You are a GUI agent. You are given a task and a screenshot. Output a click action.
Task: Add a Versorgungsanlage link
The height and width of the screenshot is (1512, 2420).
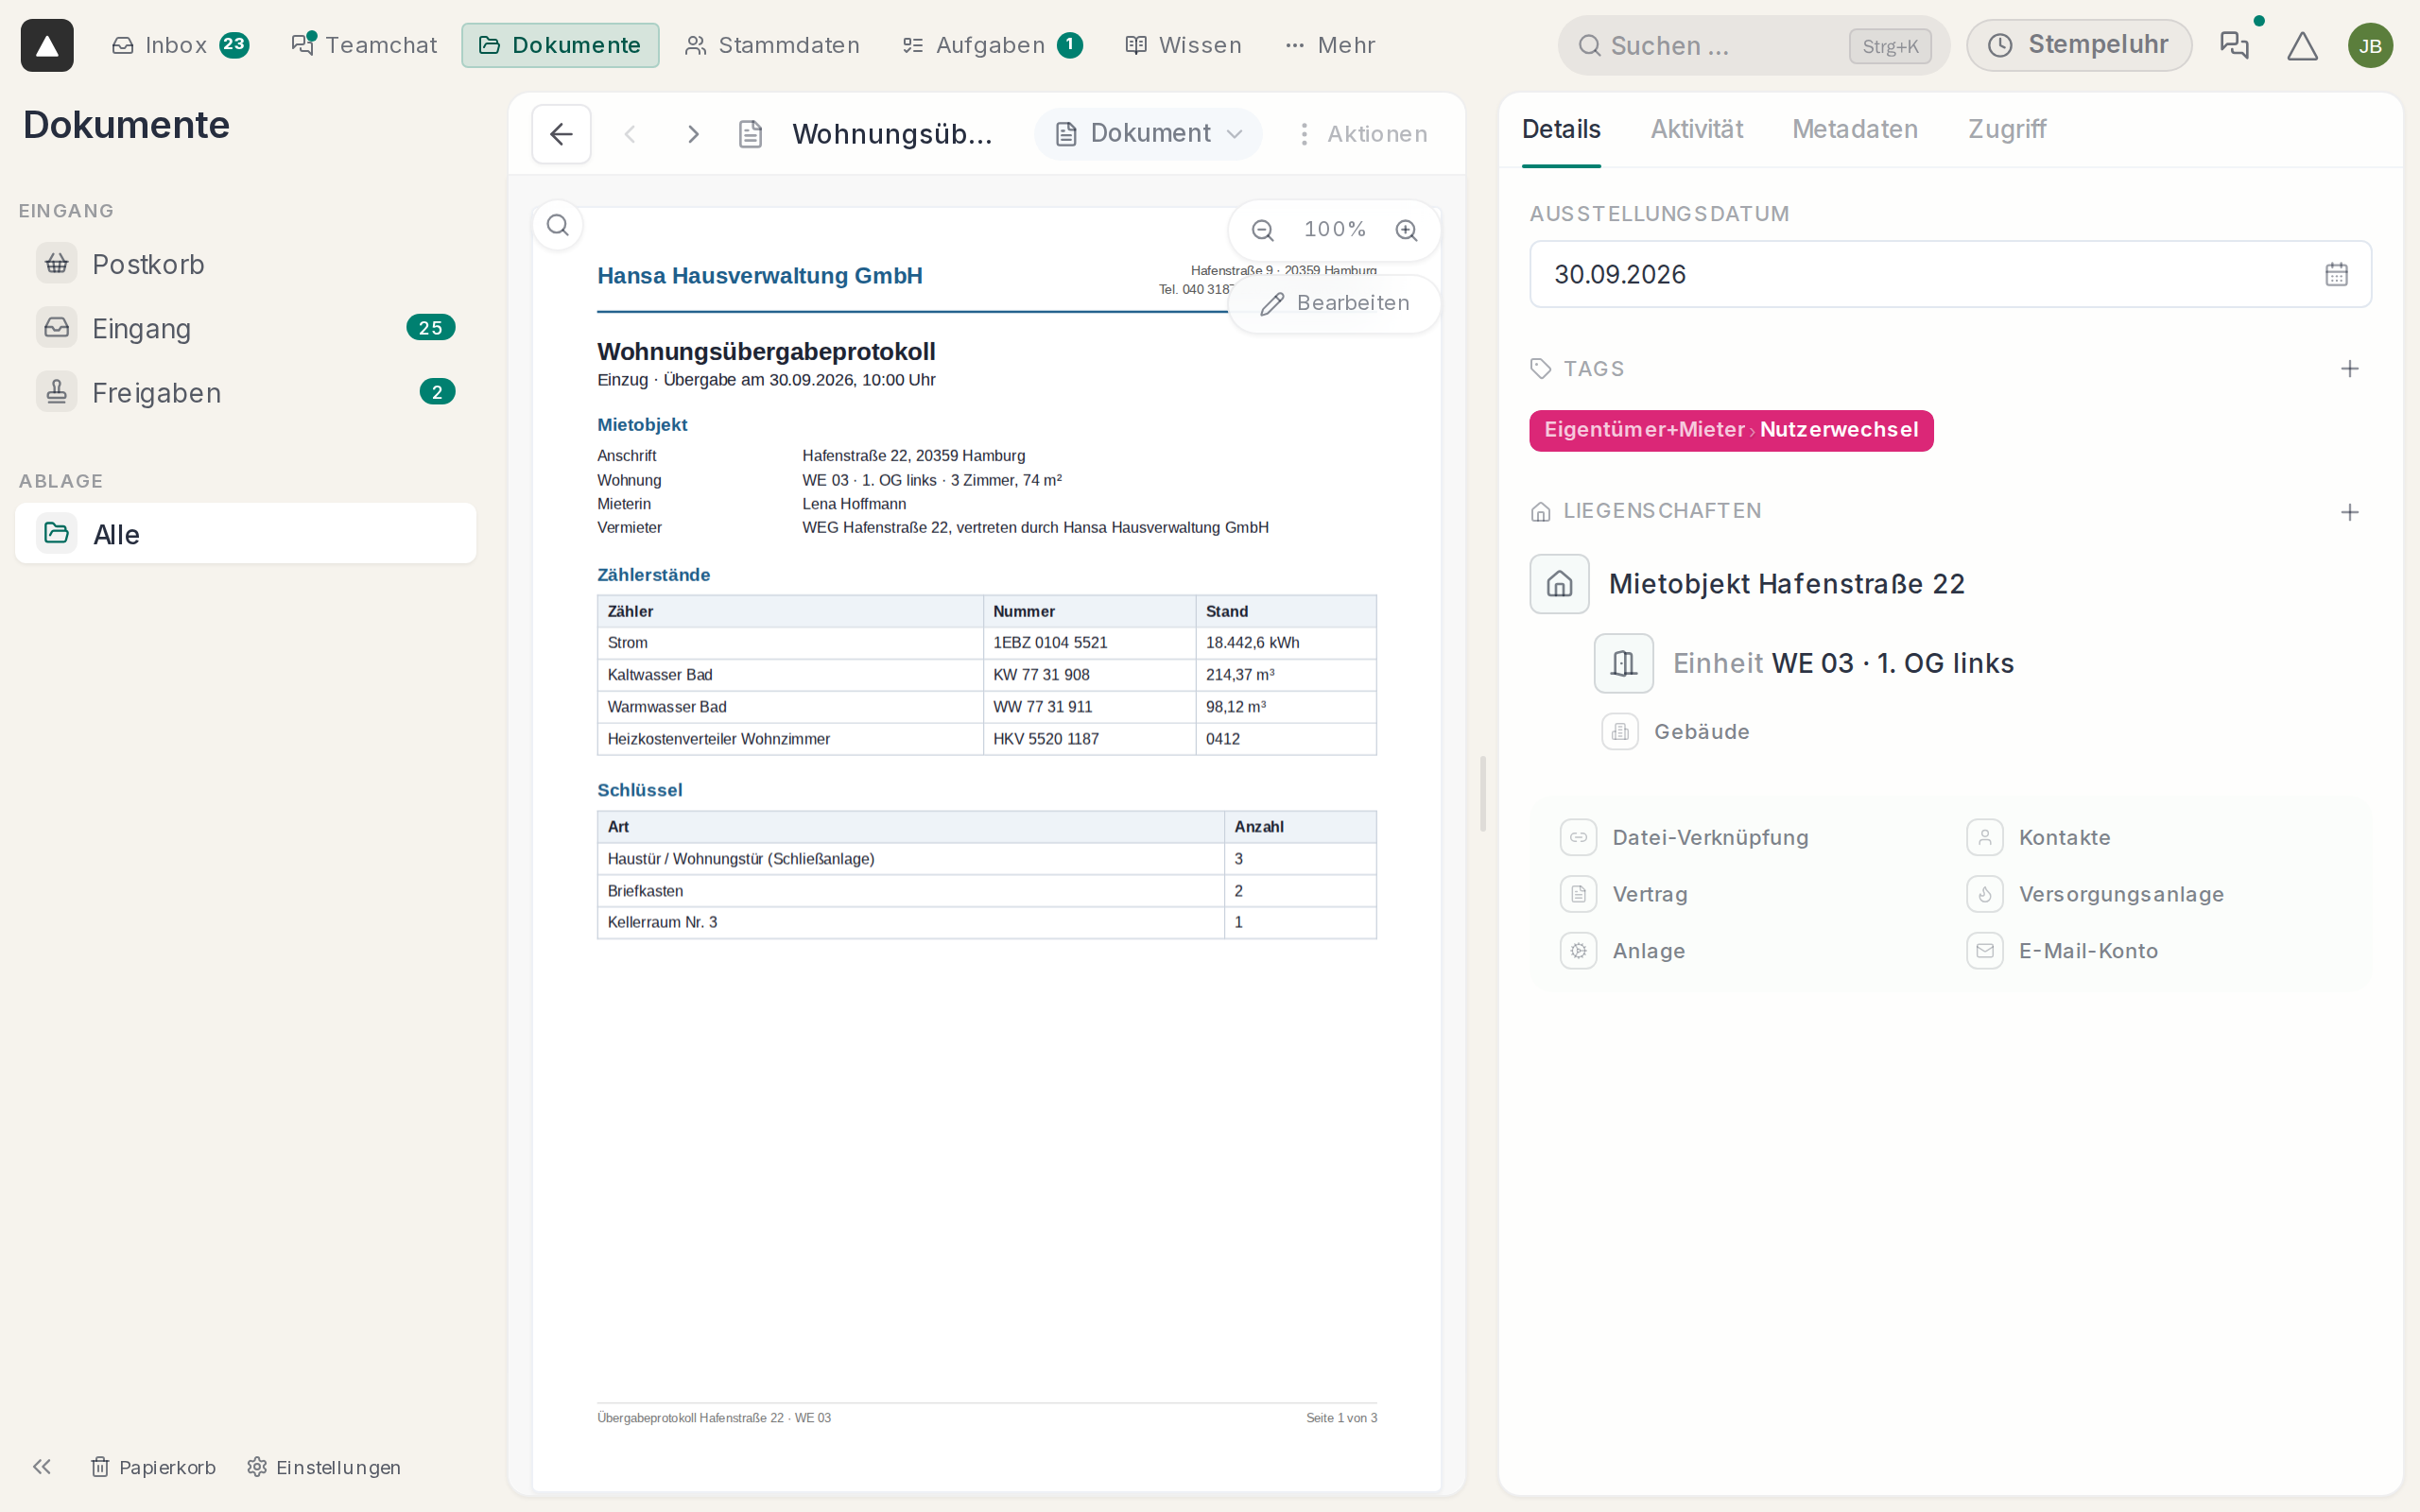click(2096, 894)
